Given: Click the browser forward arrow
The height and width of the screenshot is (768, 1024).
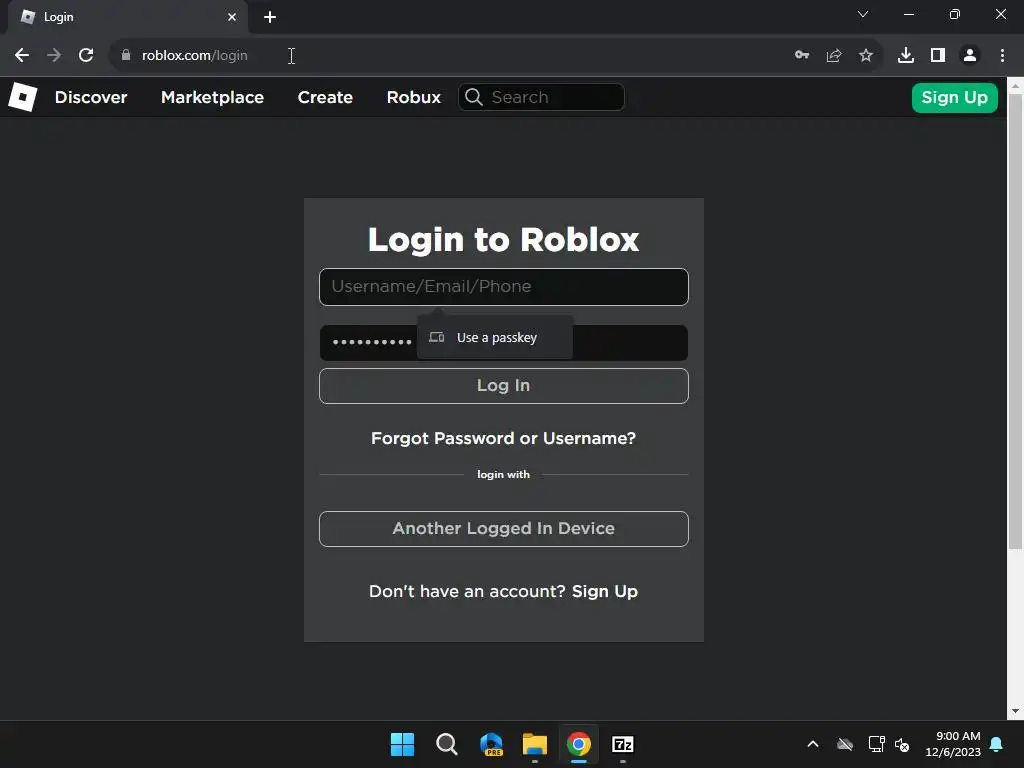Looking at the screenshot, I should pyautogui.click(x=54, y=56).
